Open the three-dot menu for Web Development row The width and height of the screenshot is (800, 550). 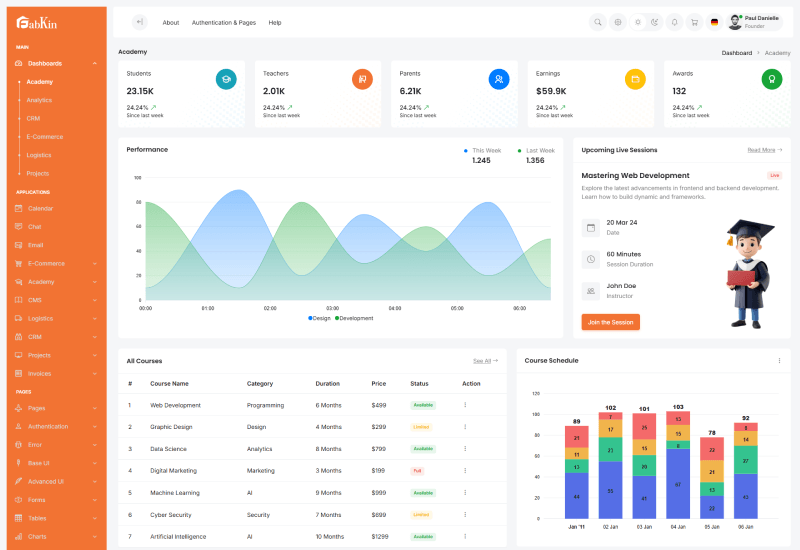pos(465,405)
